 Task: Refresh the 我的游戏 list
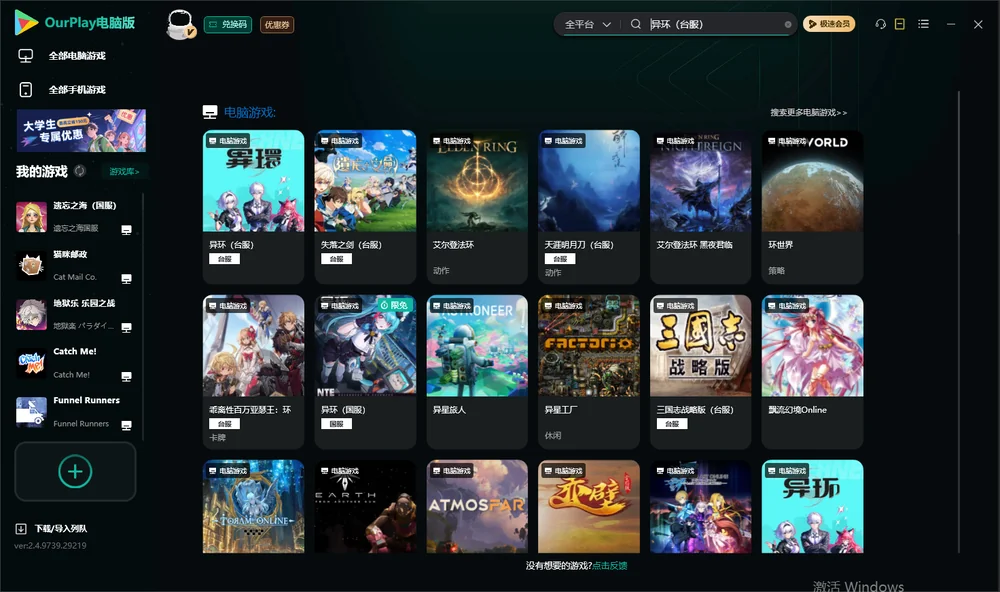80,171
